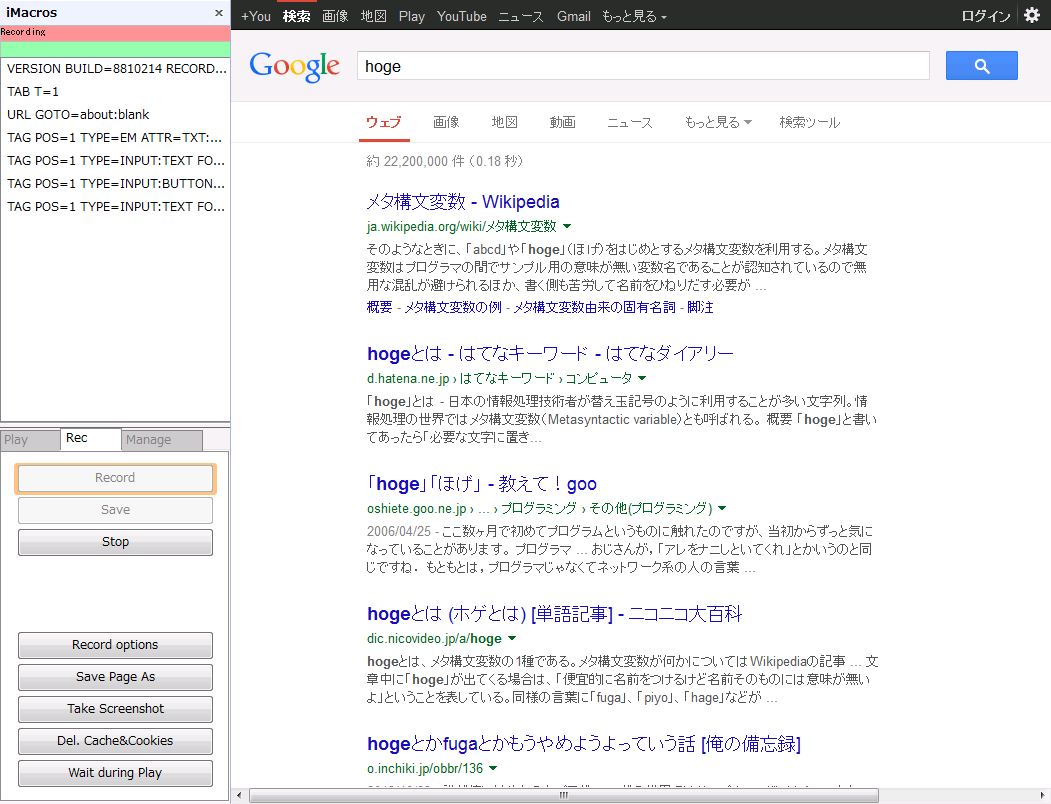Click the +You link in top bar
The image size is (1051, 804).
click(x=255, y=16)
